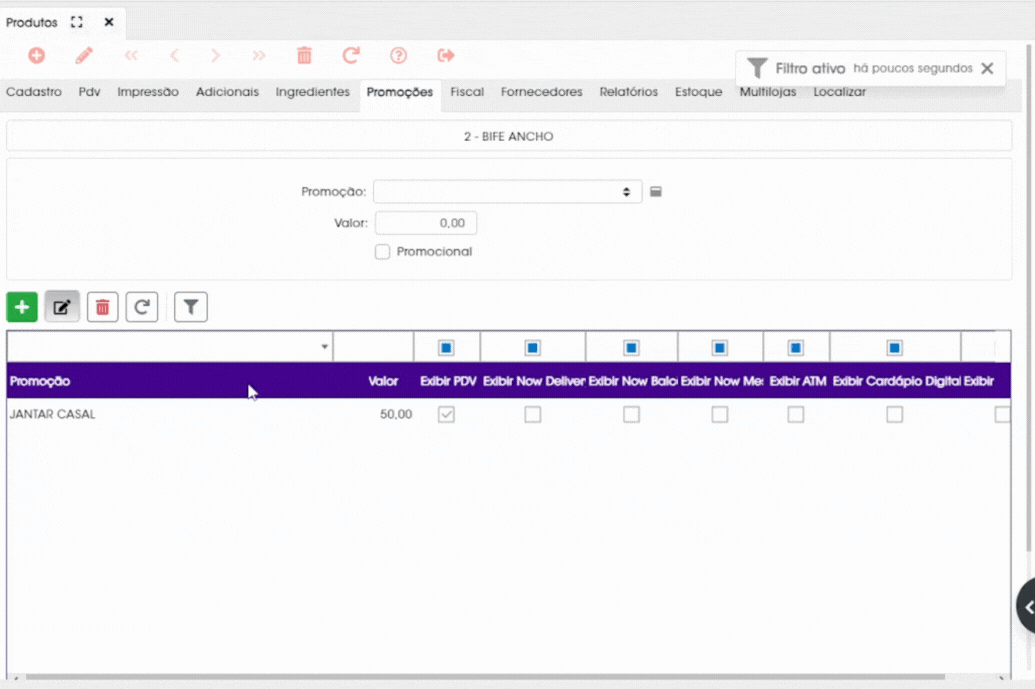Click the red exit arrow icon
This screenshot has width=1035, height=689.
(x=446, y=55)
